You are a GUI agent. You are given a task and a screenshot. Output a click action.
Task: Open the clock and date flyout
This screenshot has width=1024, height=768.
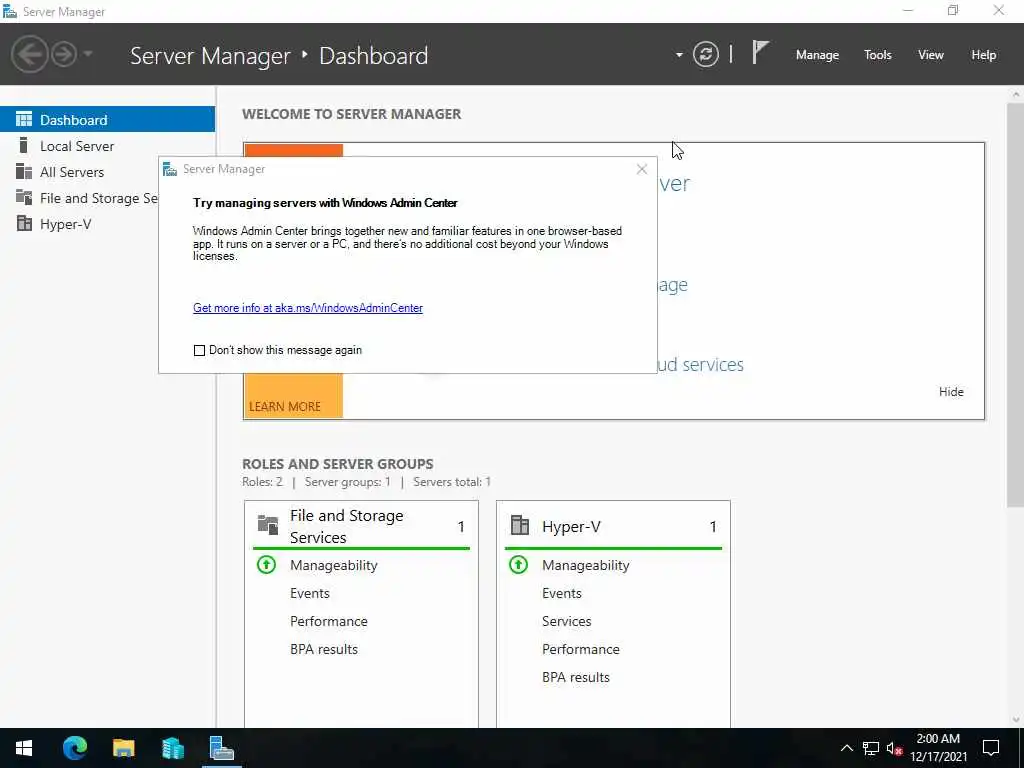point(938,748)
